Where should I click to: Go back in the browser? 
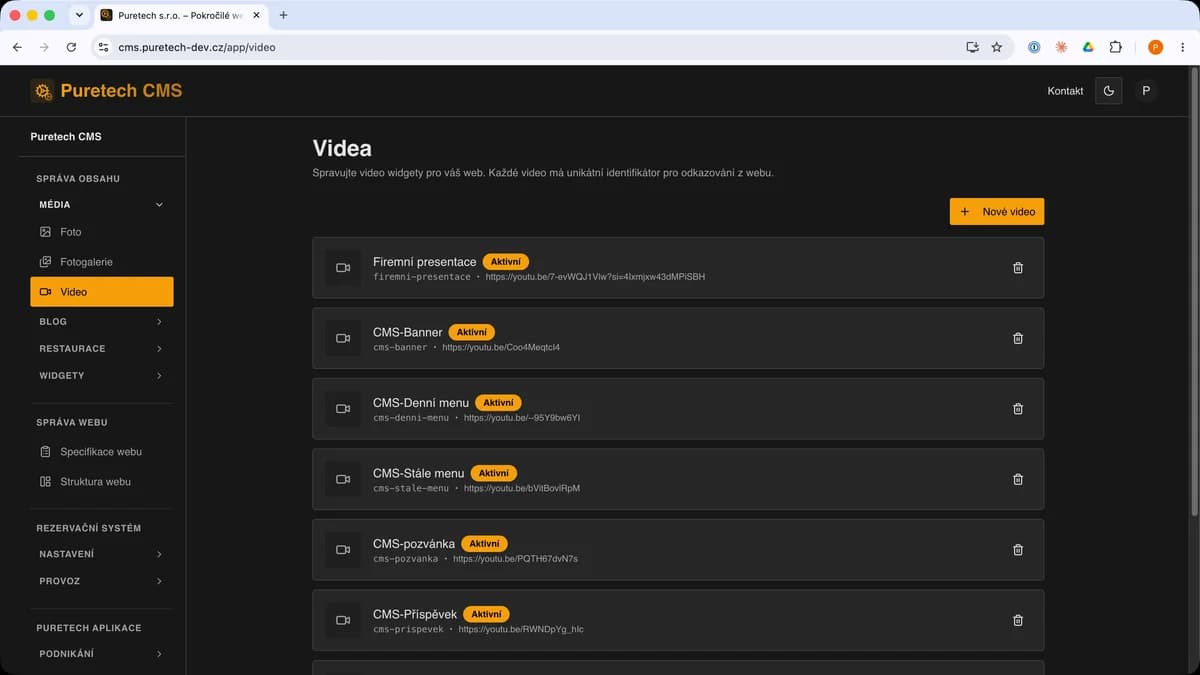coord(17,47)
